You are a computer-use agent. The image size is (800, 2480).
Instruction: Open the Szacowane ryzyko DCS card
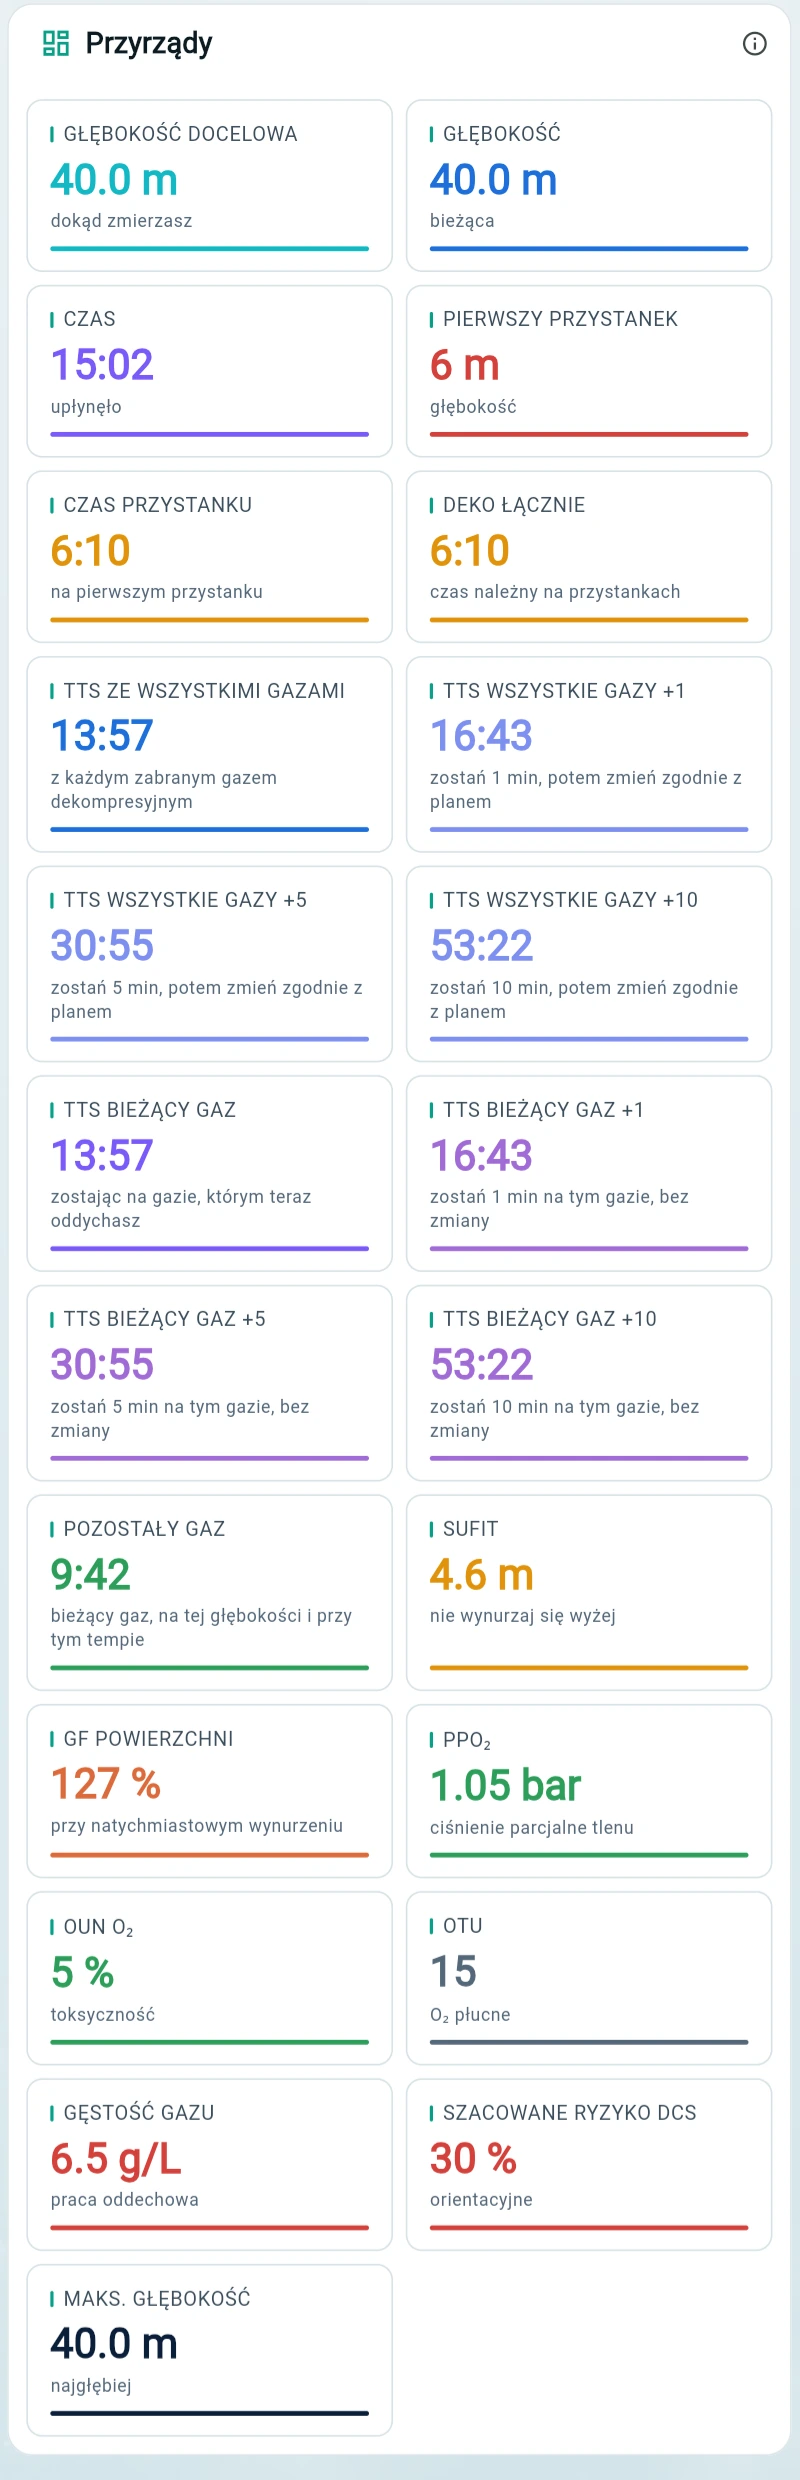tap(589, 2165)
